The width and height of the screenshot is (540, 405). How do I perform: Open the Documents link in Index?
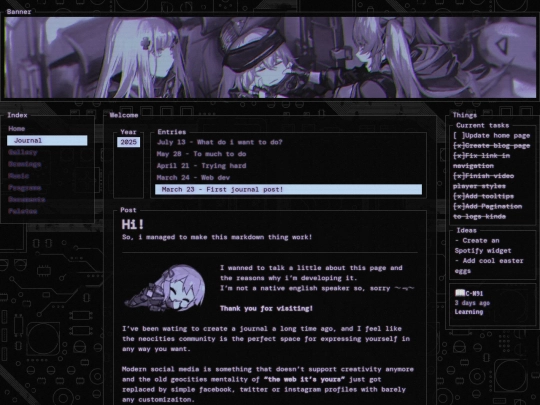(x=27, y=199)
